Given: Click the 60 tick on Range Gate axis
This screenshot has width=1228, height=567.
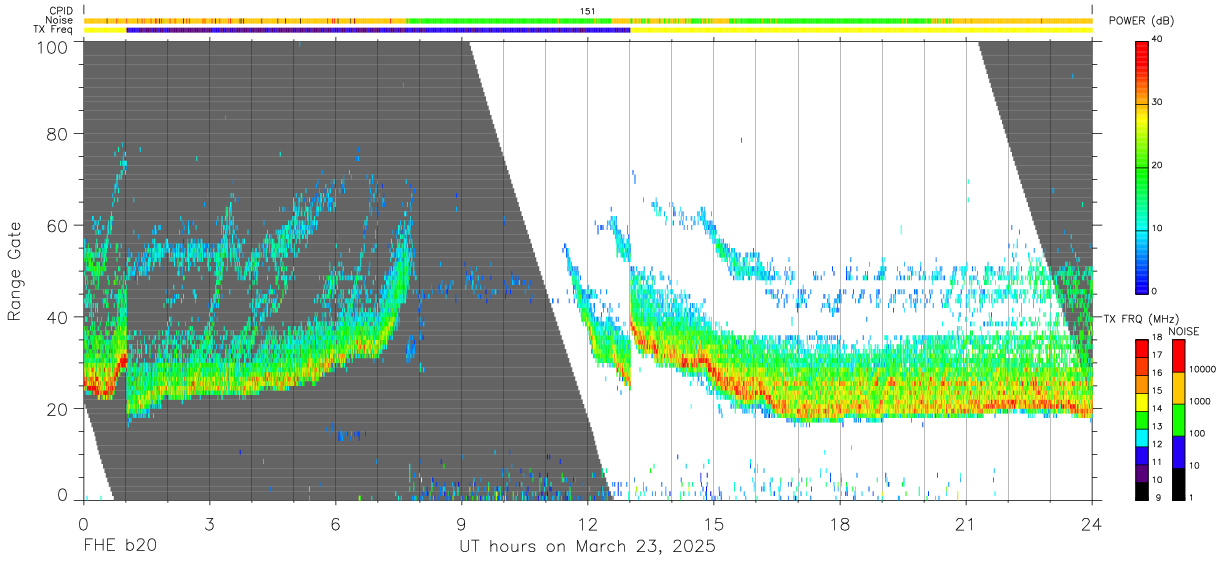Looking at the screenshot, I should click(x=56, y=226).
